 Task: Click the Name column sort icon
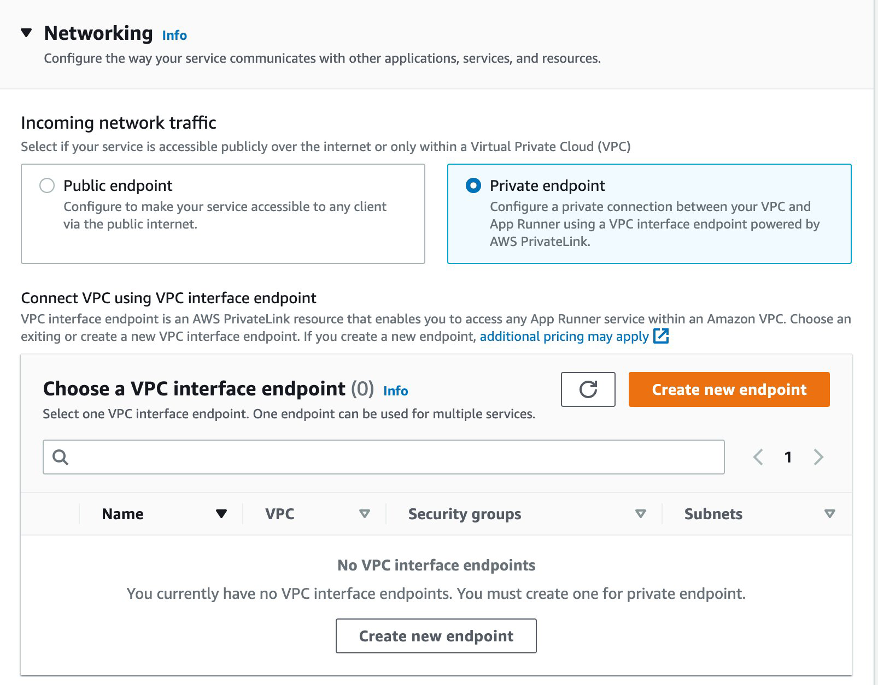(x=221, y=513)
